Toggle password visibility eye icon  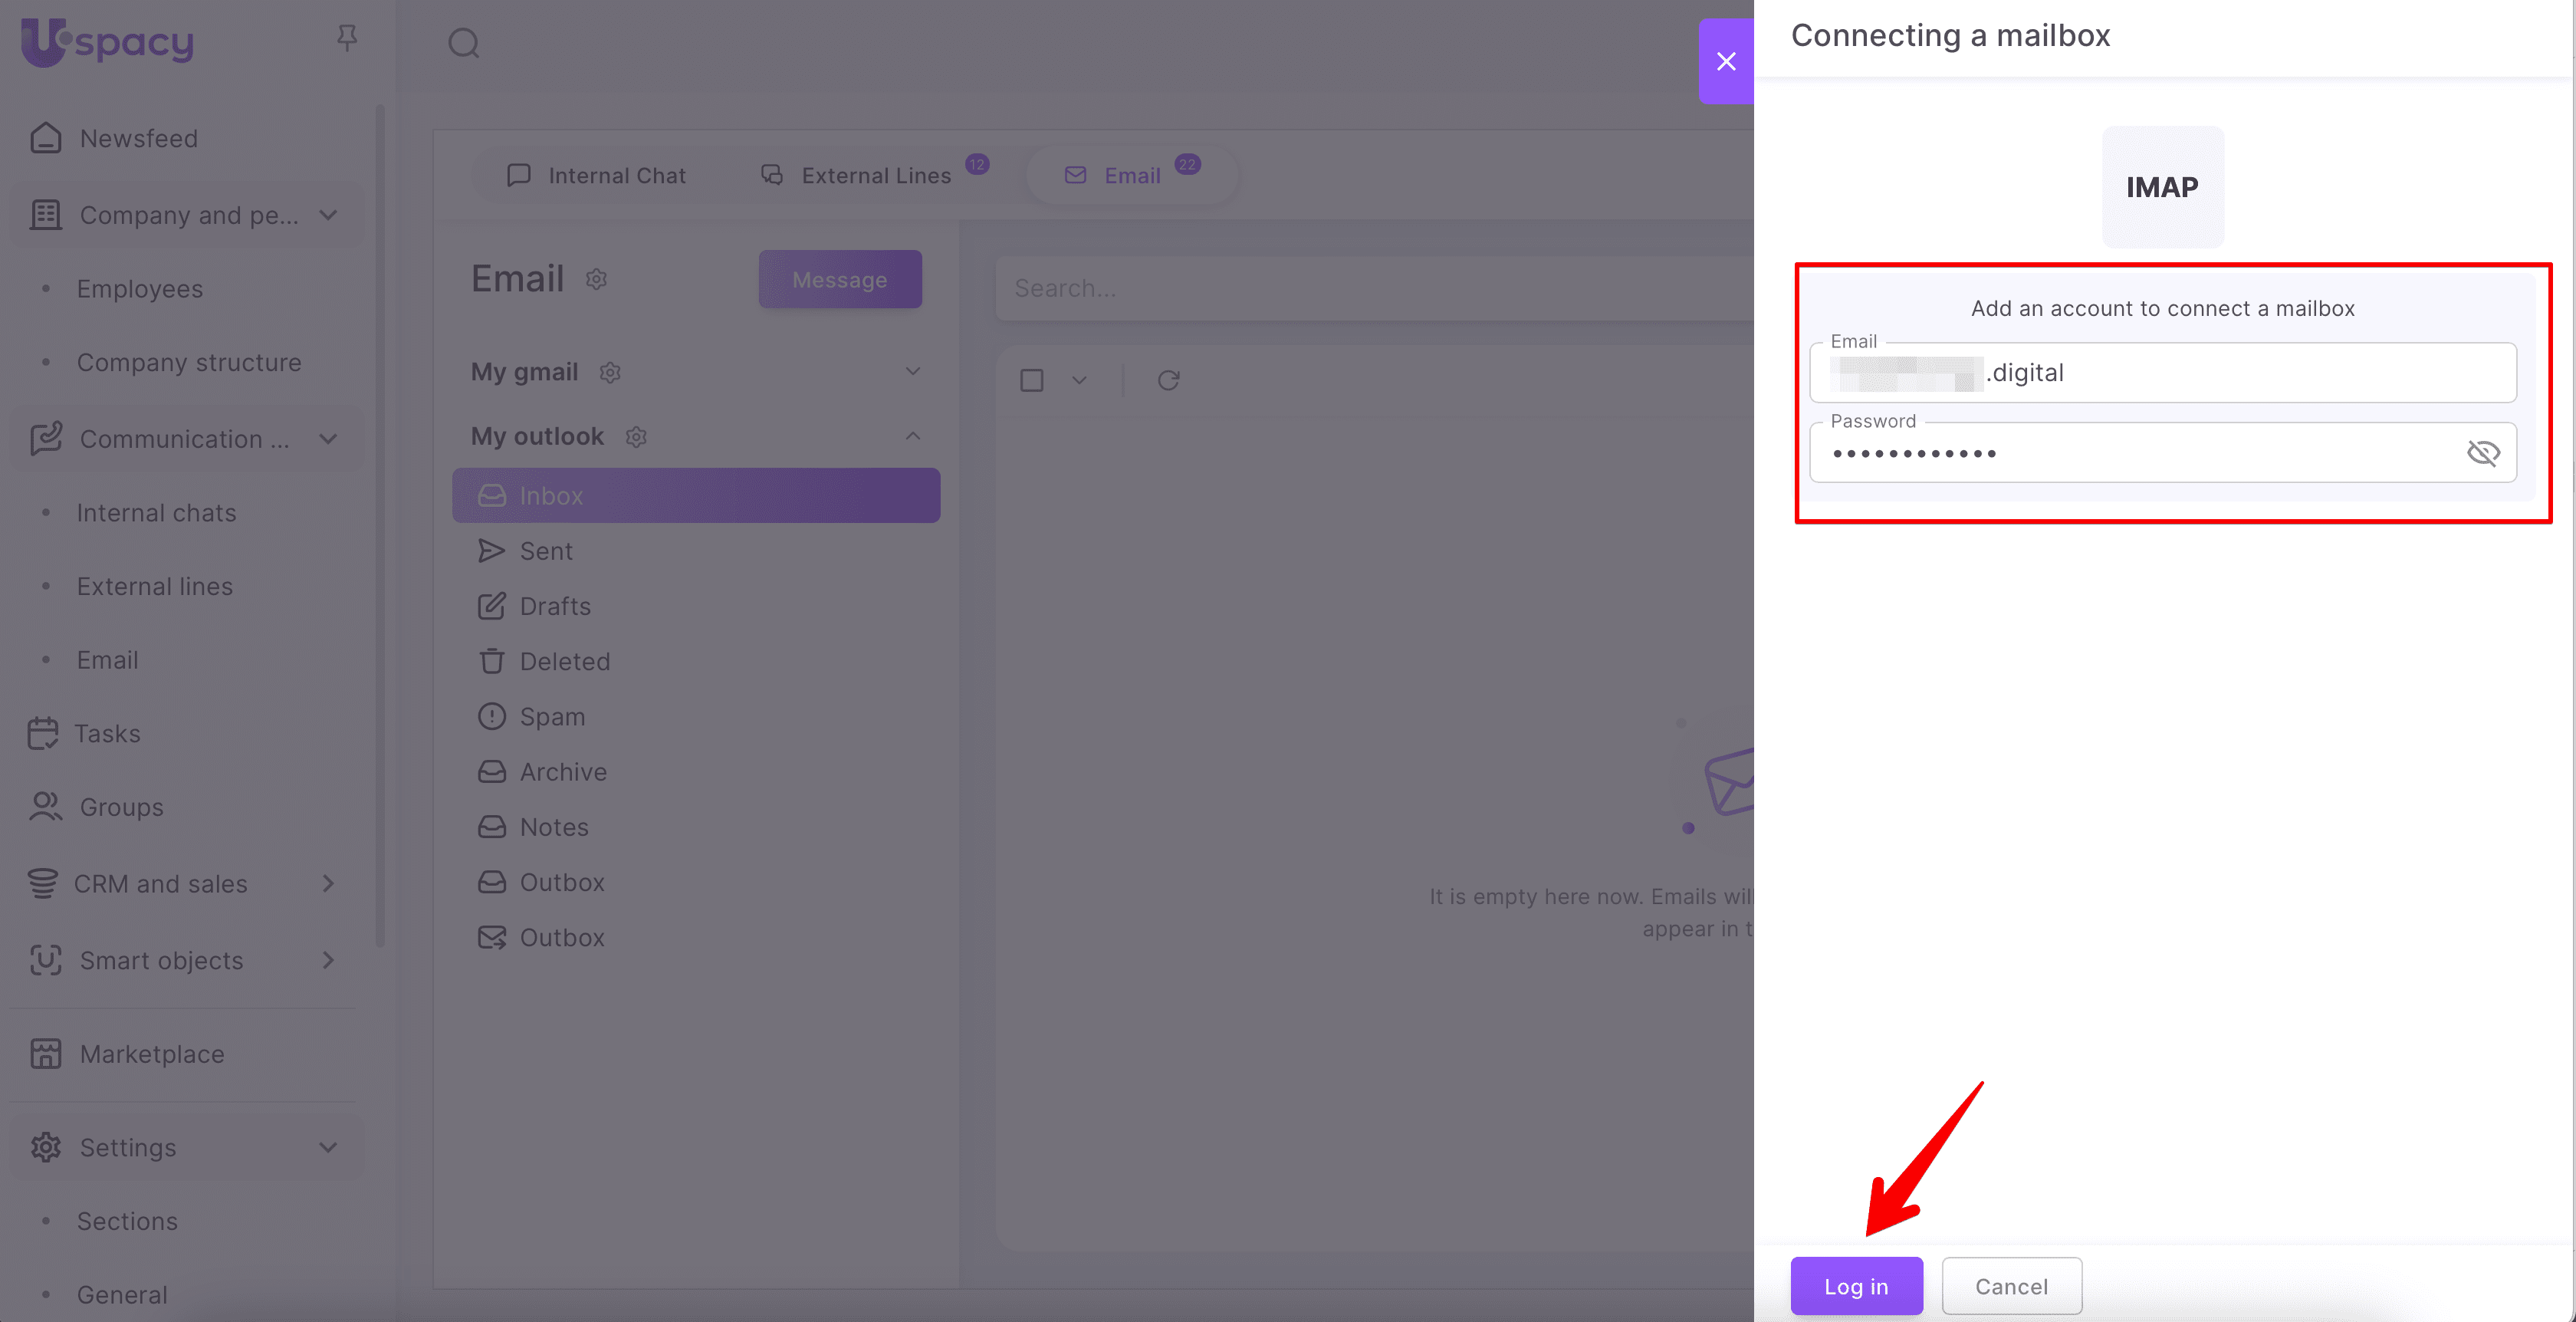coord(2482,453)
